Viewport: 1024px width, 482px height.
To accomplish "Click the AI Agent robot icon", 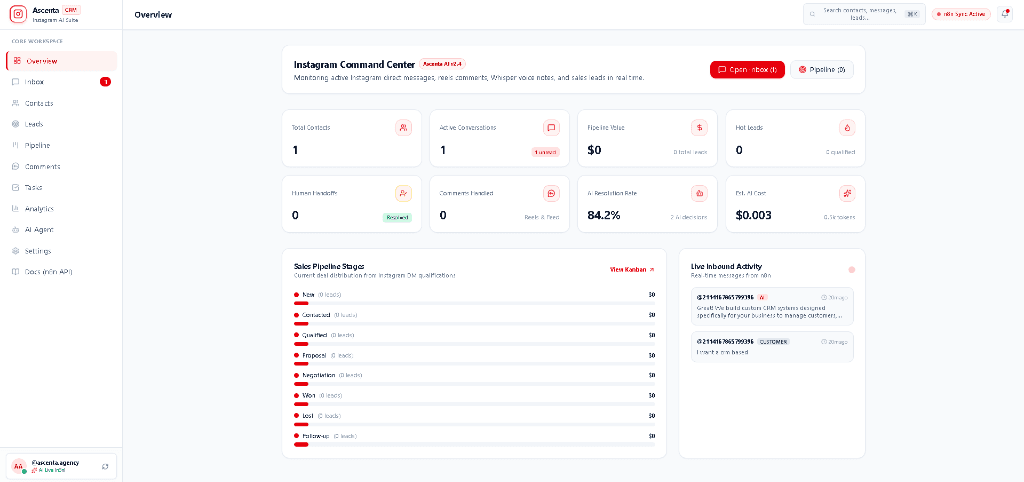I will coord(16,230).
